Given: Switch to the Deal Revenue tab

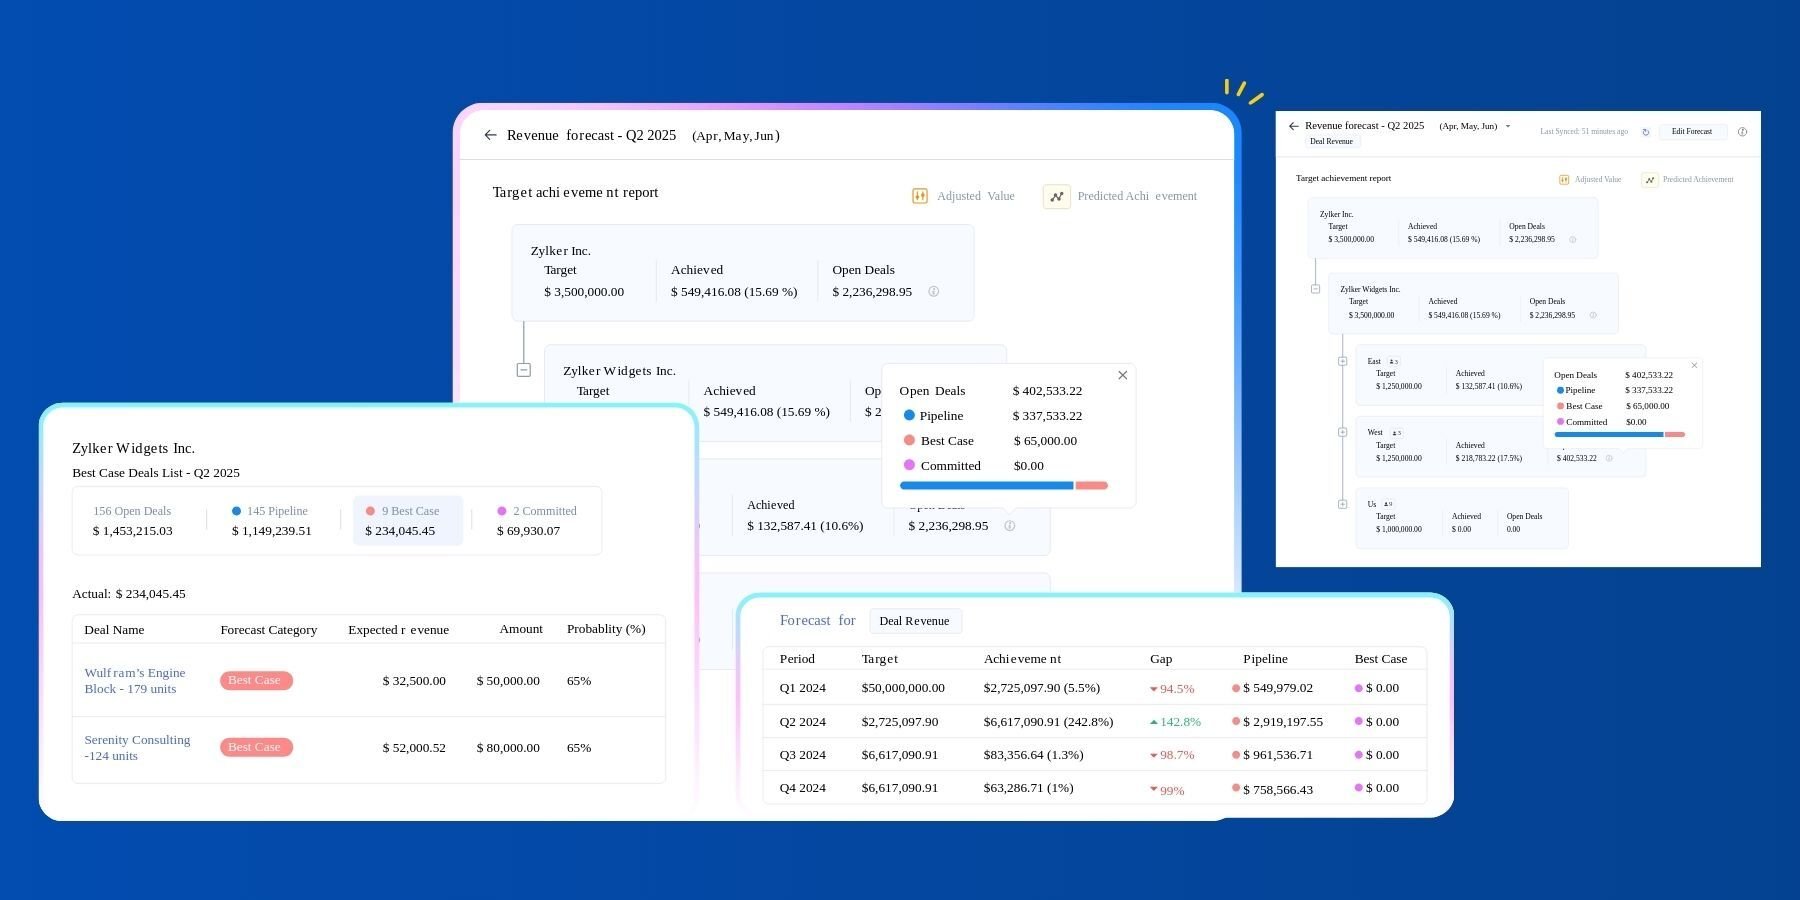Looking at the screenshot, I should pos(1331,141).
